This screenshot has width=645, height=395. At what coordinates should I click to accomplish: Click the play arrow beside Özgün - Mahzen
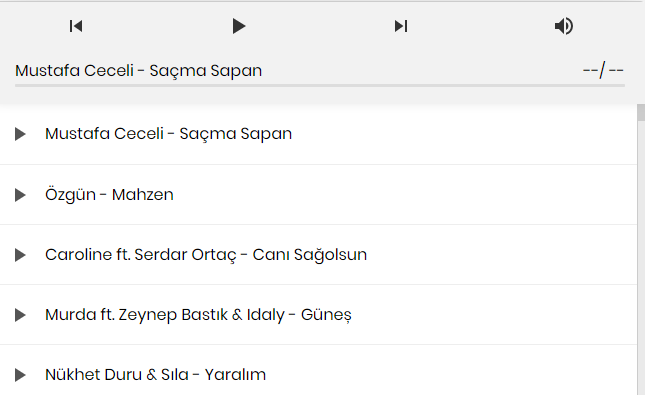click(20, 195)
